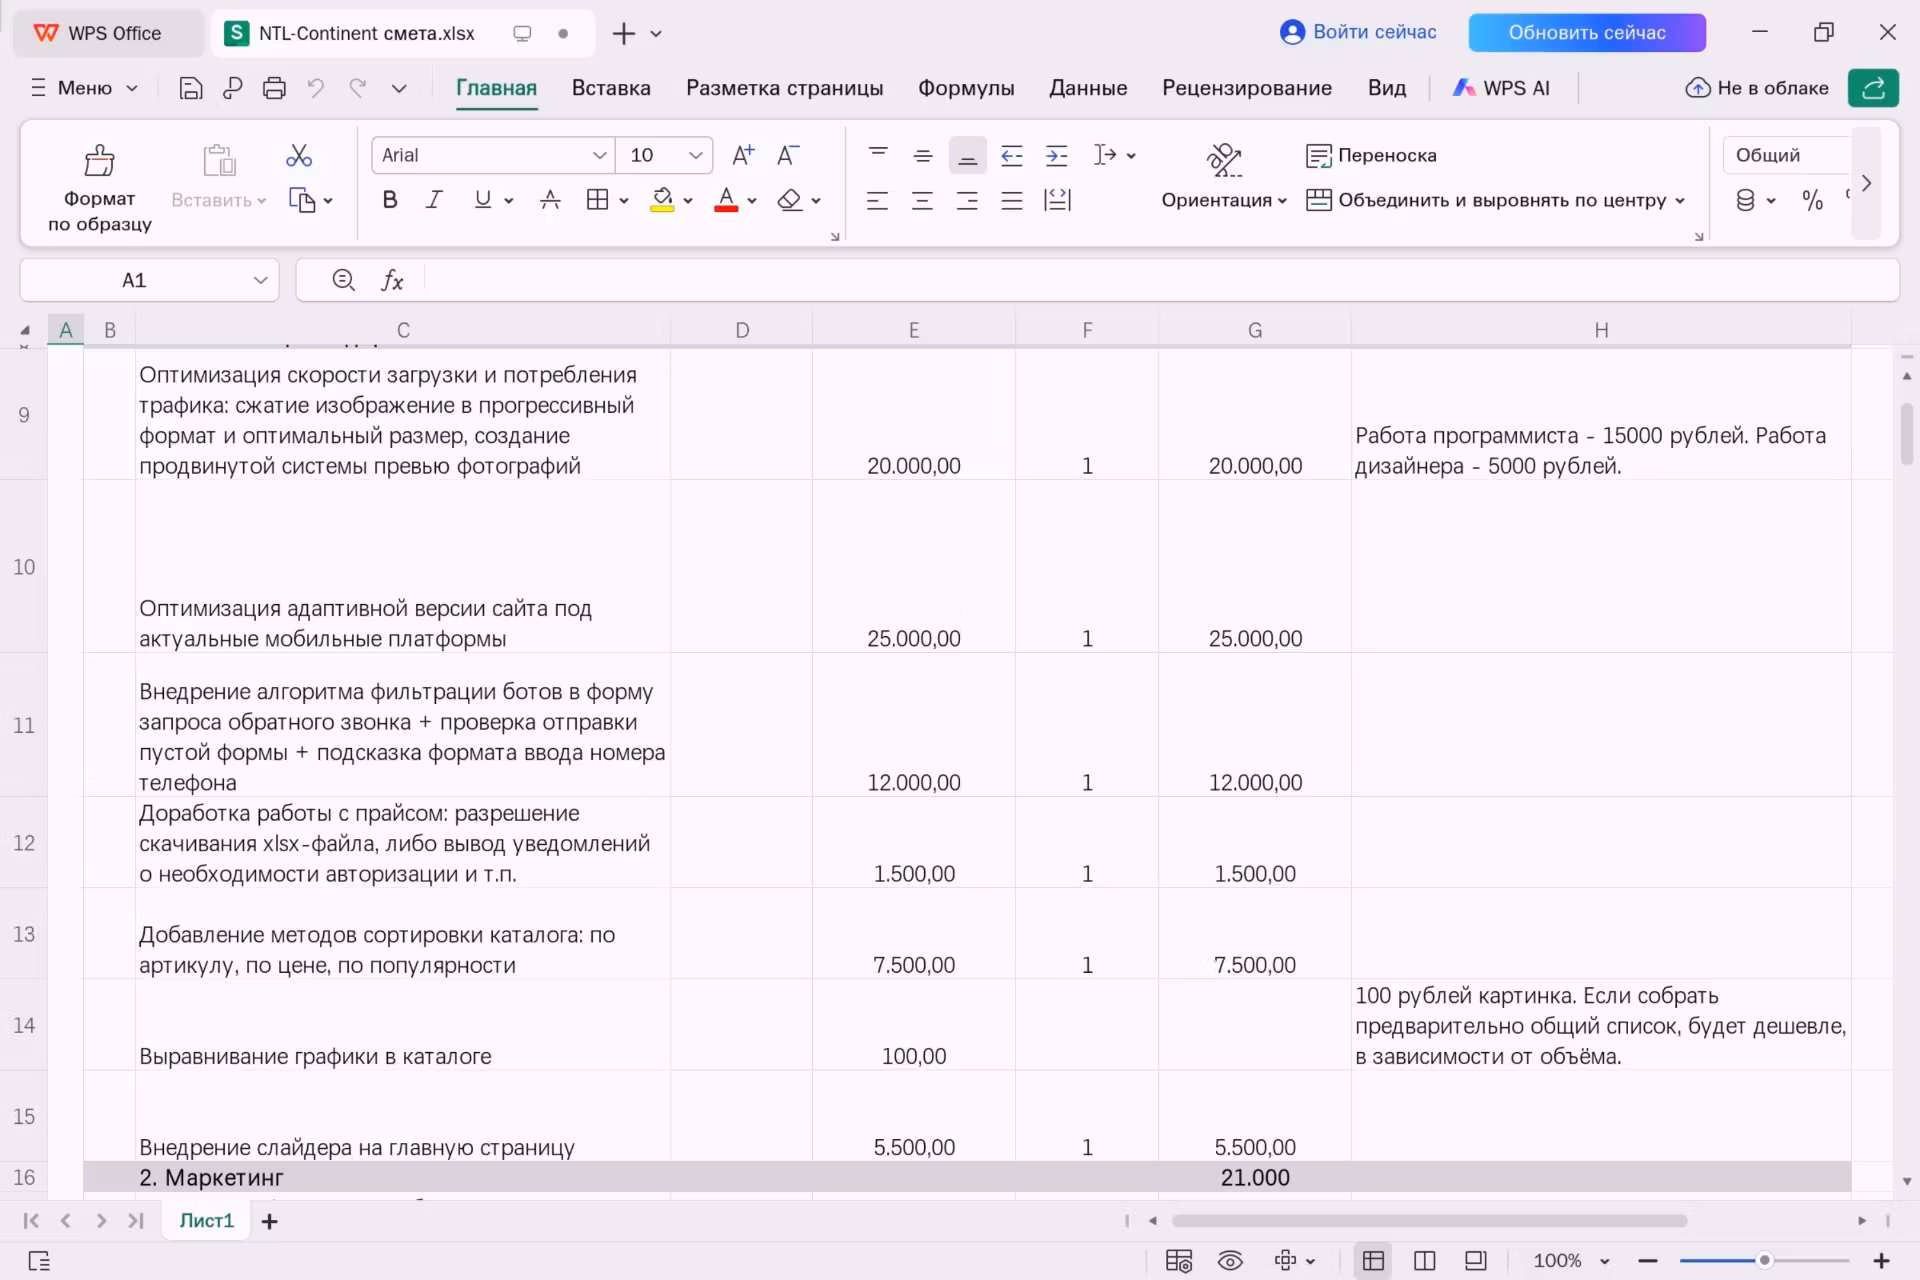Click the Insert Function fx icon
The image size is (1920, 1280).
pyautogui.click(x=392, y=280)
